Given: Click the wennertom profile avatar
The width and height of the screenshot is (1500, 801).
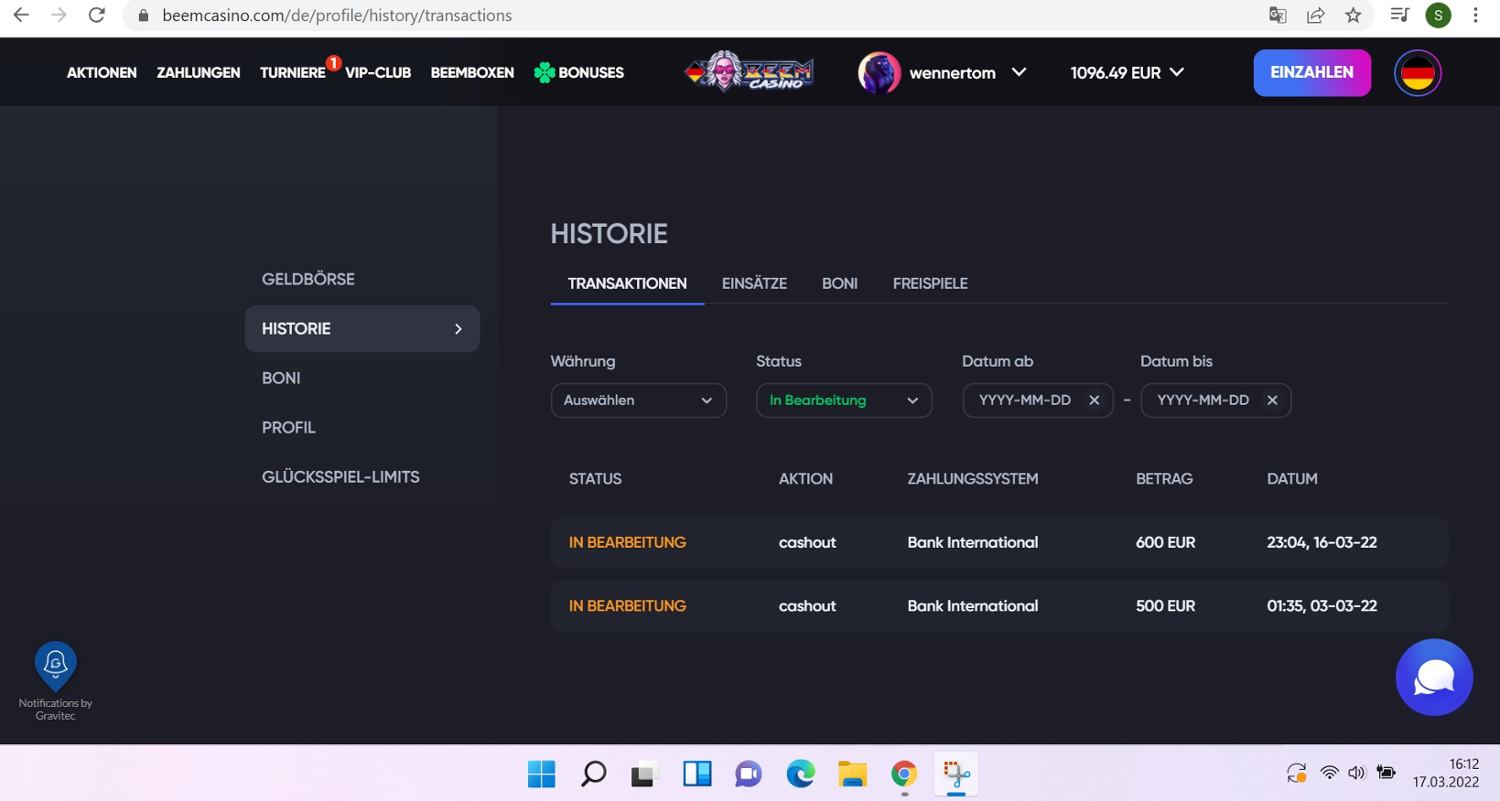Looking at the screenshot, I should (x=879, y=73).
